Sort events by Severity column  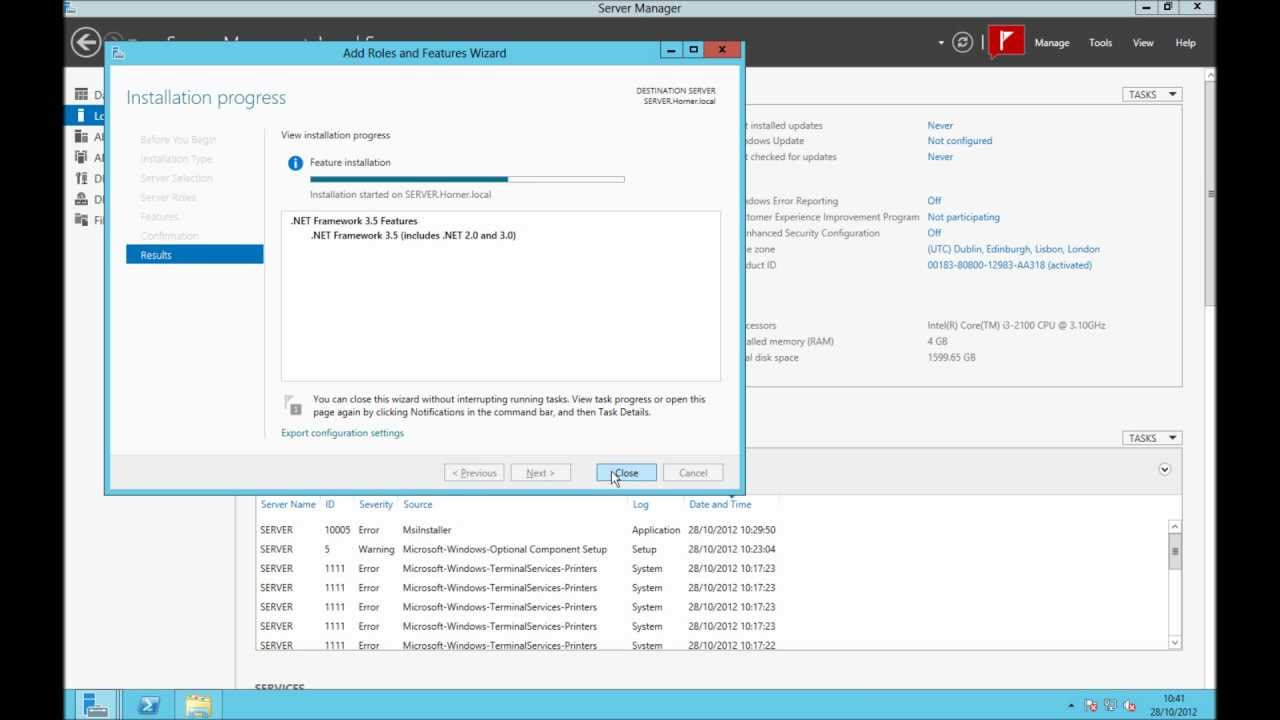coord(376,505)
